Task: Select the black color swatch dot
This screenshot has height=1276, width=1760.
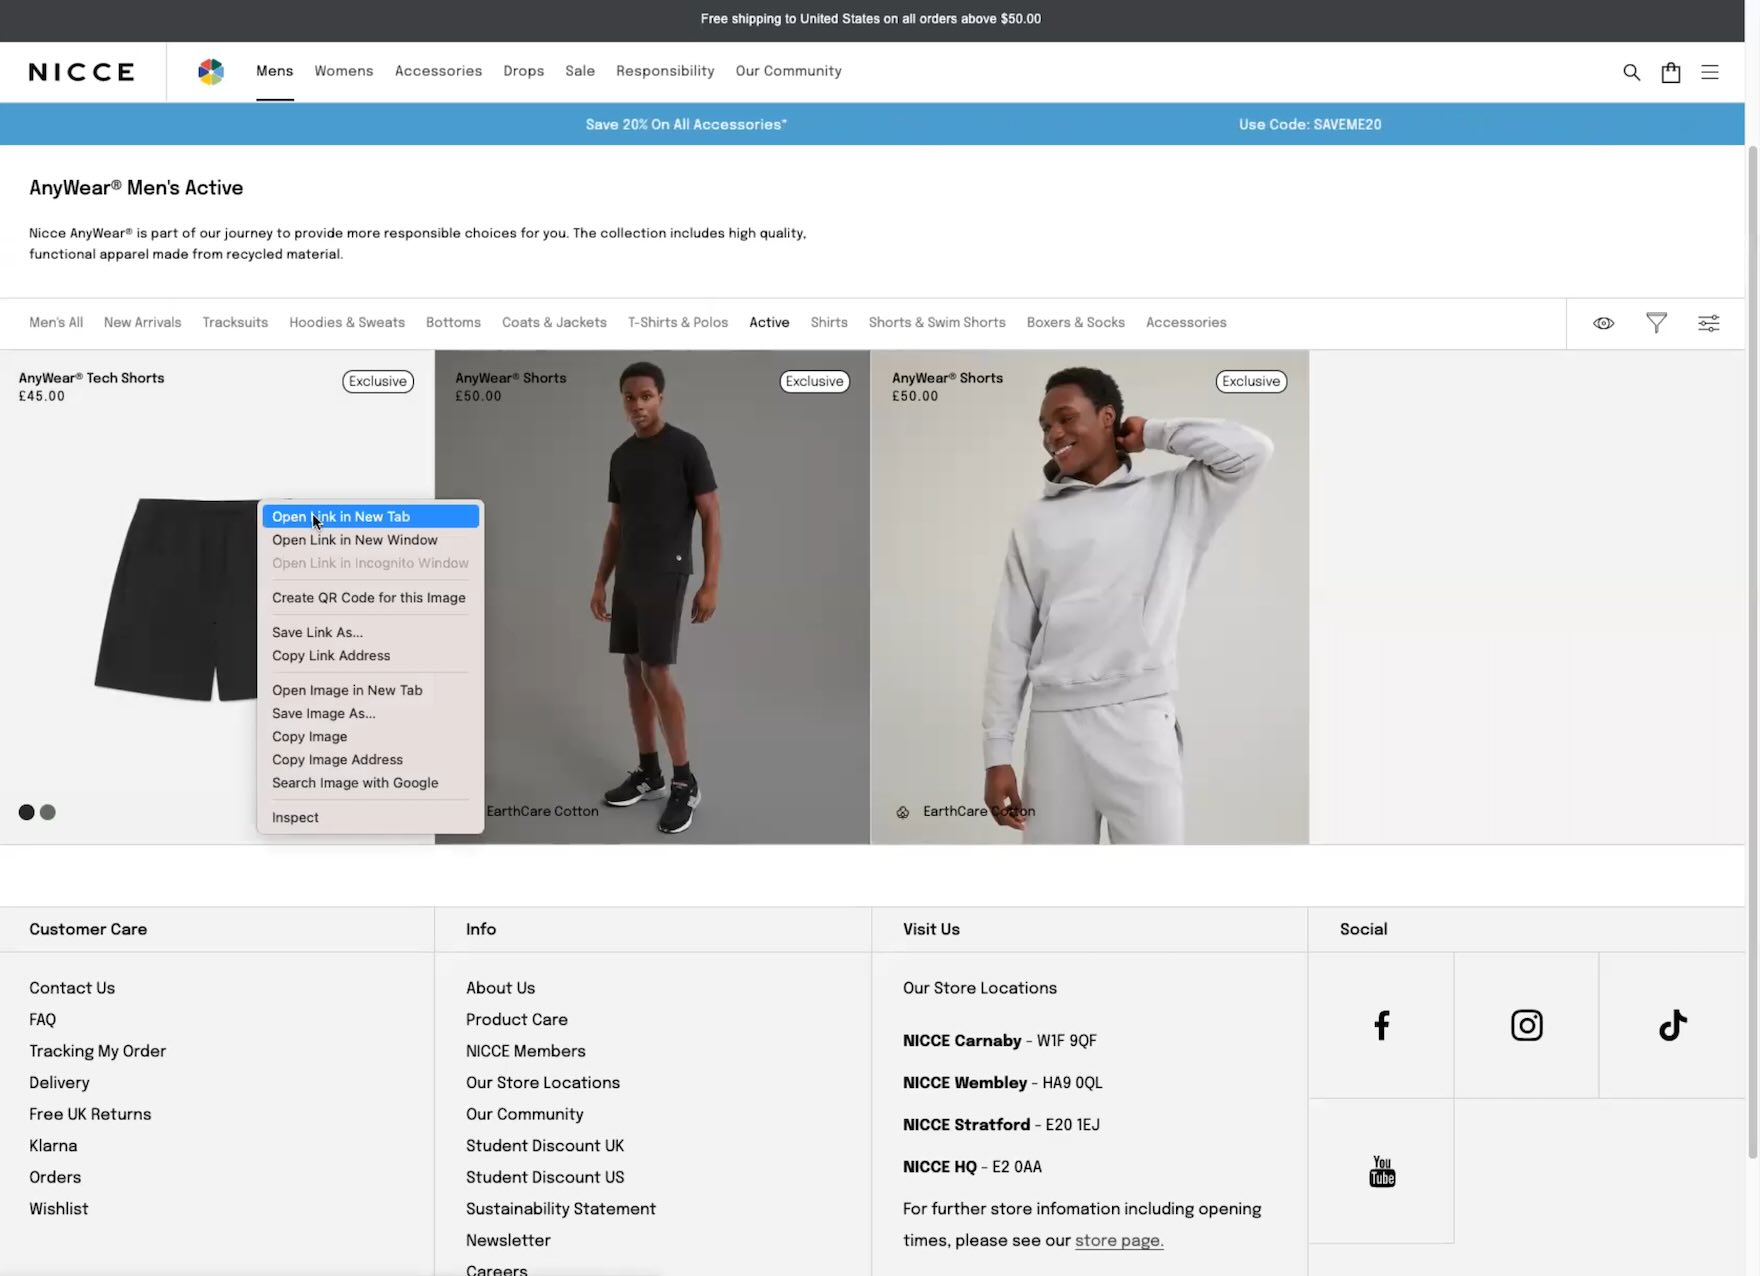Action: (26, 812)
